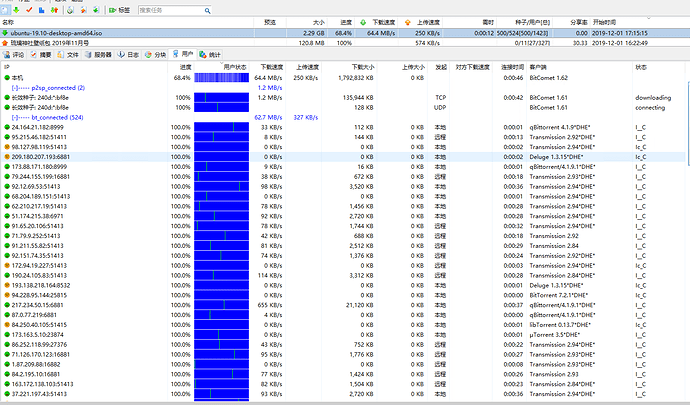Click the red checkmark toolbar icon
The image size is (690, 405).
click(29, 9)
